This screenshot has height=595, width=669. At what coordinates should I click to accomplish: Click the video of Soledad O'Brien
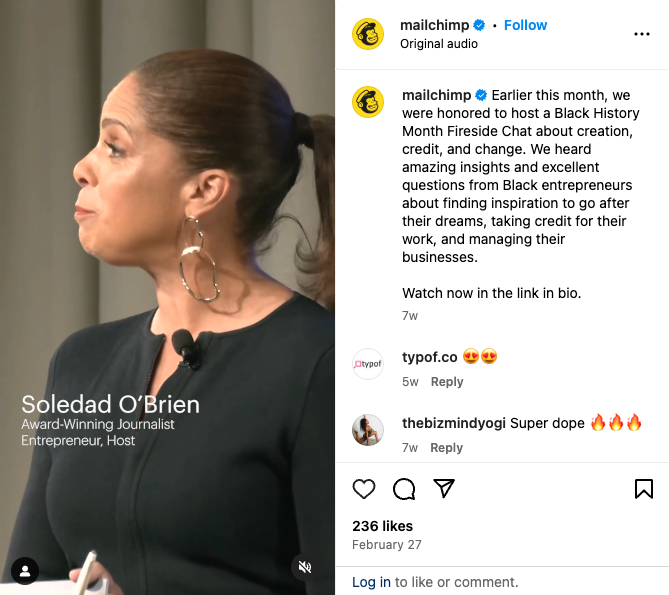point(167,297)
